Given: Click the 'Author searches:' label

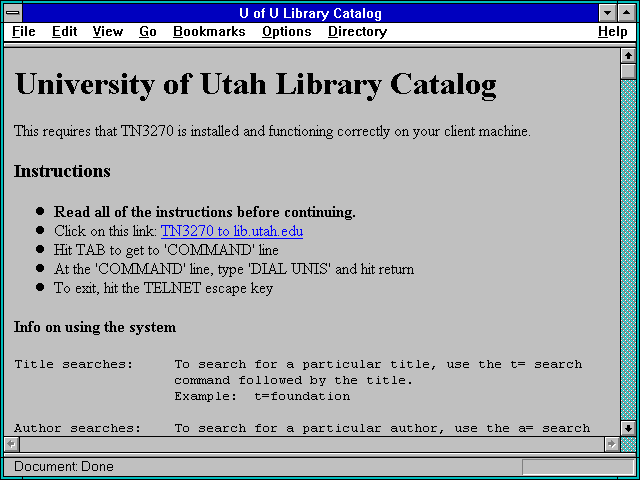Looking at the screenshot, I should [78, 428].
